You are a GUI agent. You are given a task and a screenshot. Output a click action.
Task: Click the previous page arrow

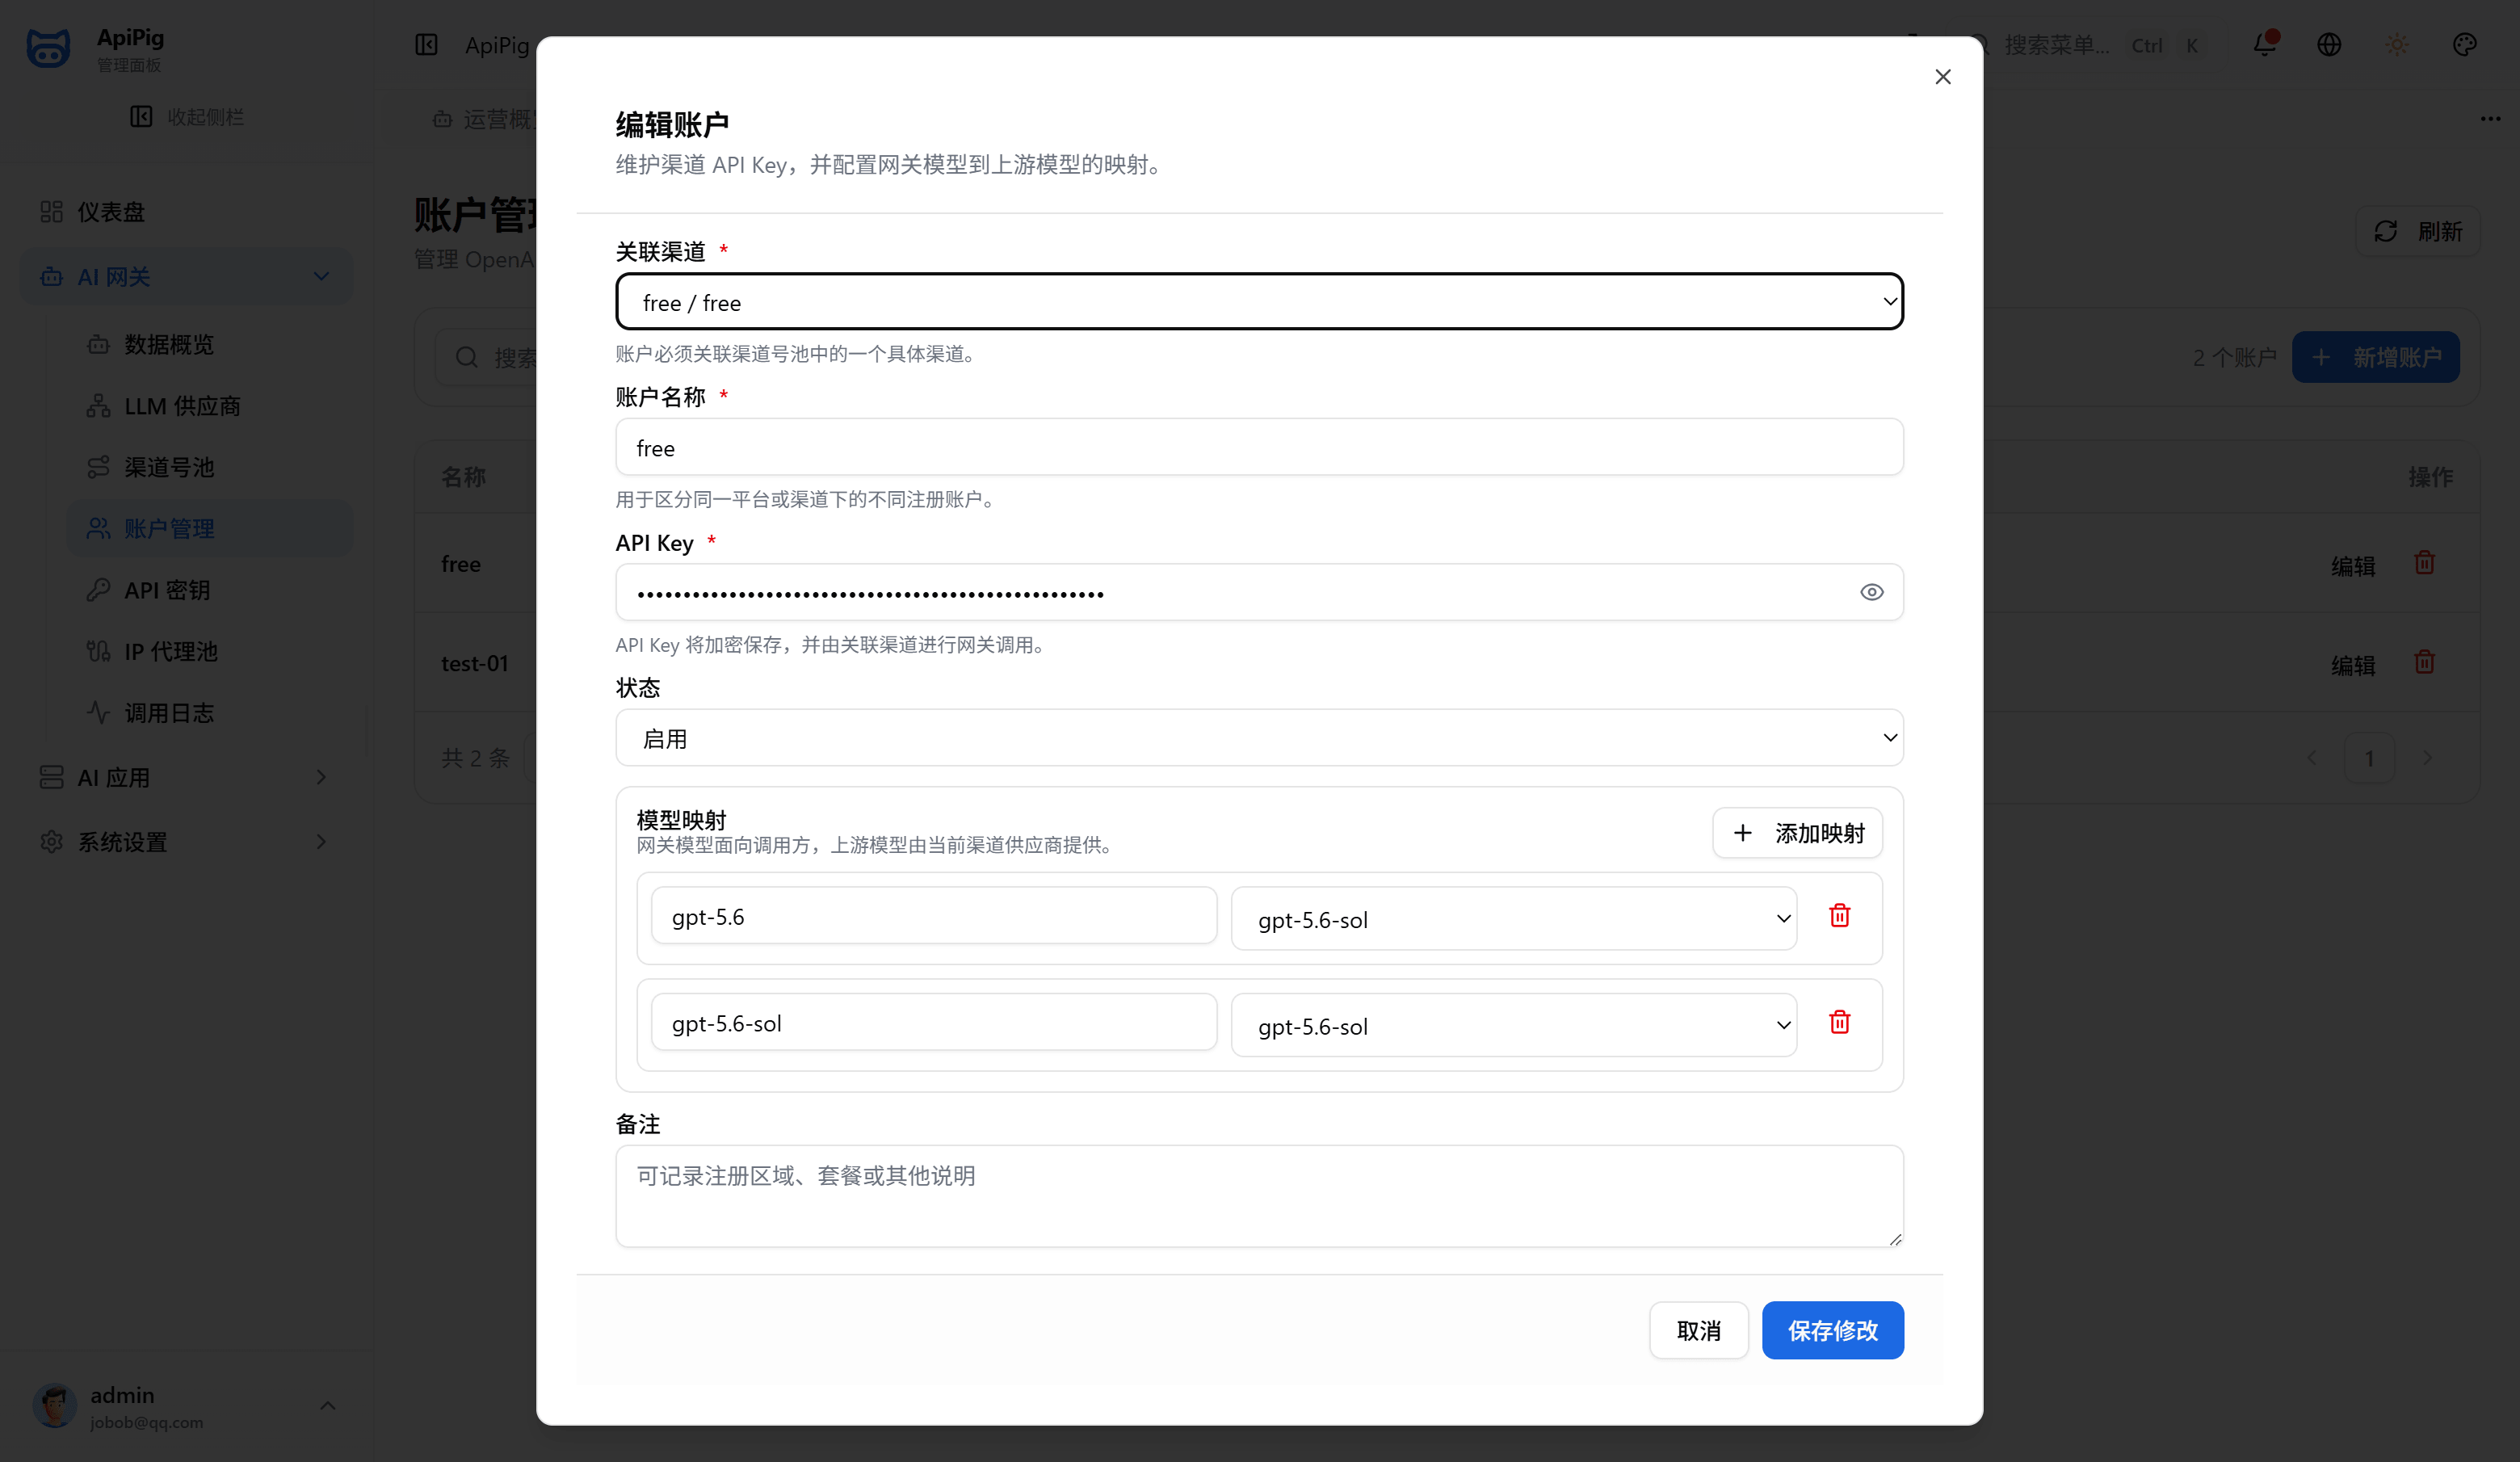2311,758
